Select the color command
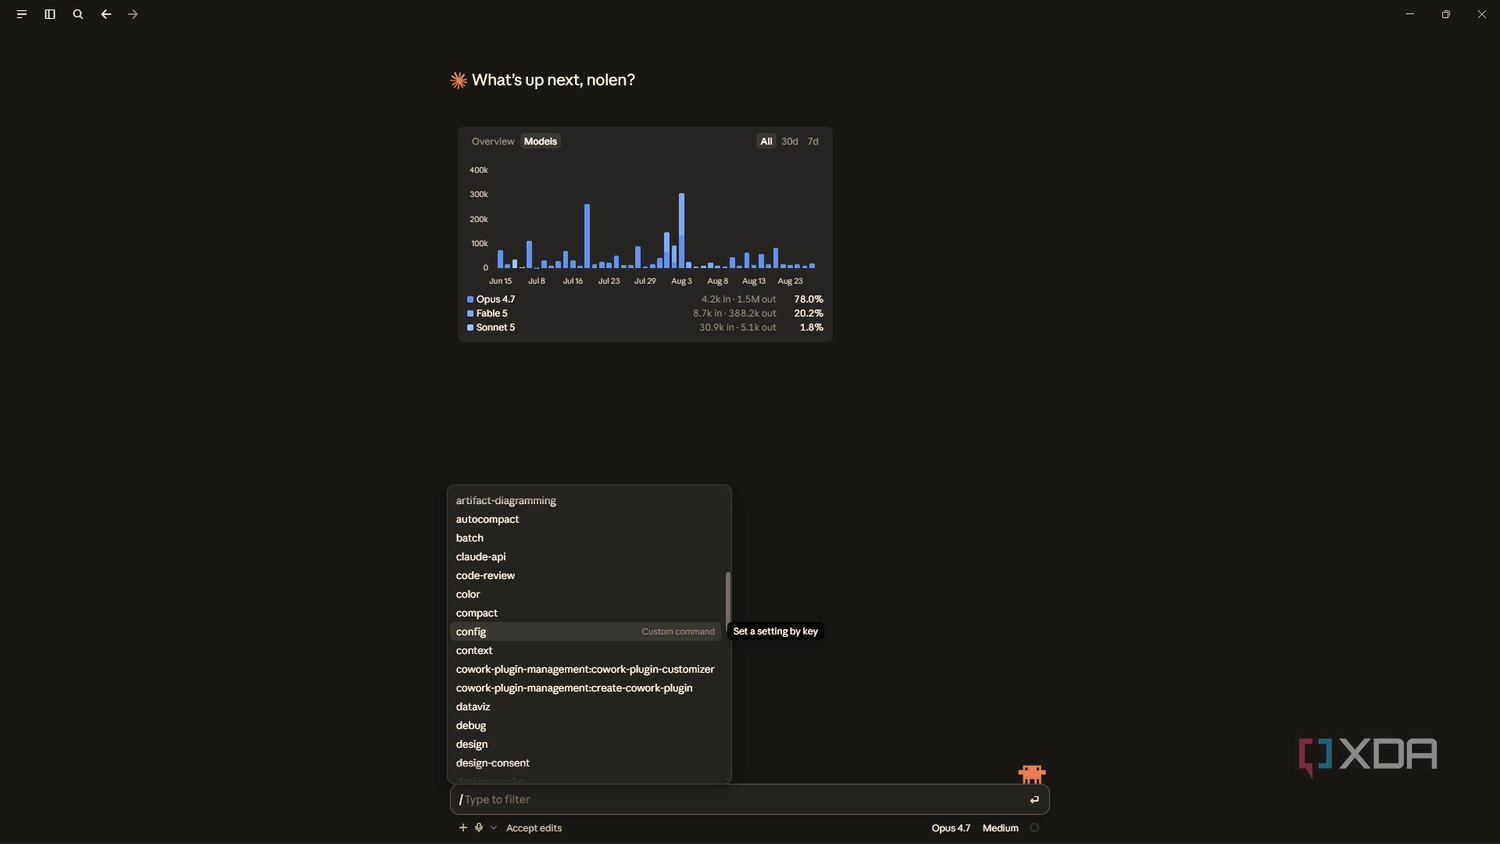 coord(586,594)
